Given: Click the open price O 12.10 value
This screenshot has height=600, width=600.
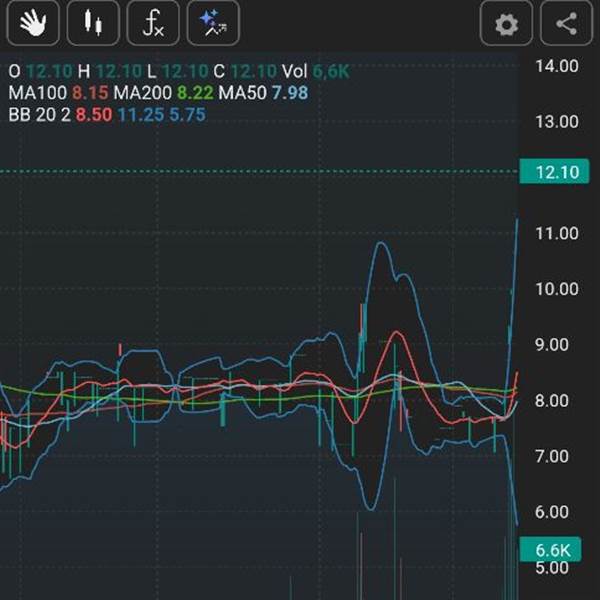Looking at the screenshot, I should point(40,72).
